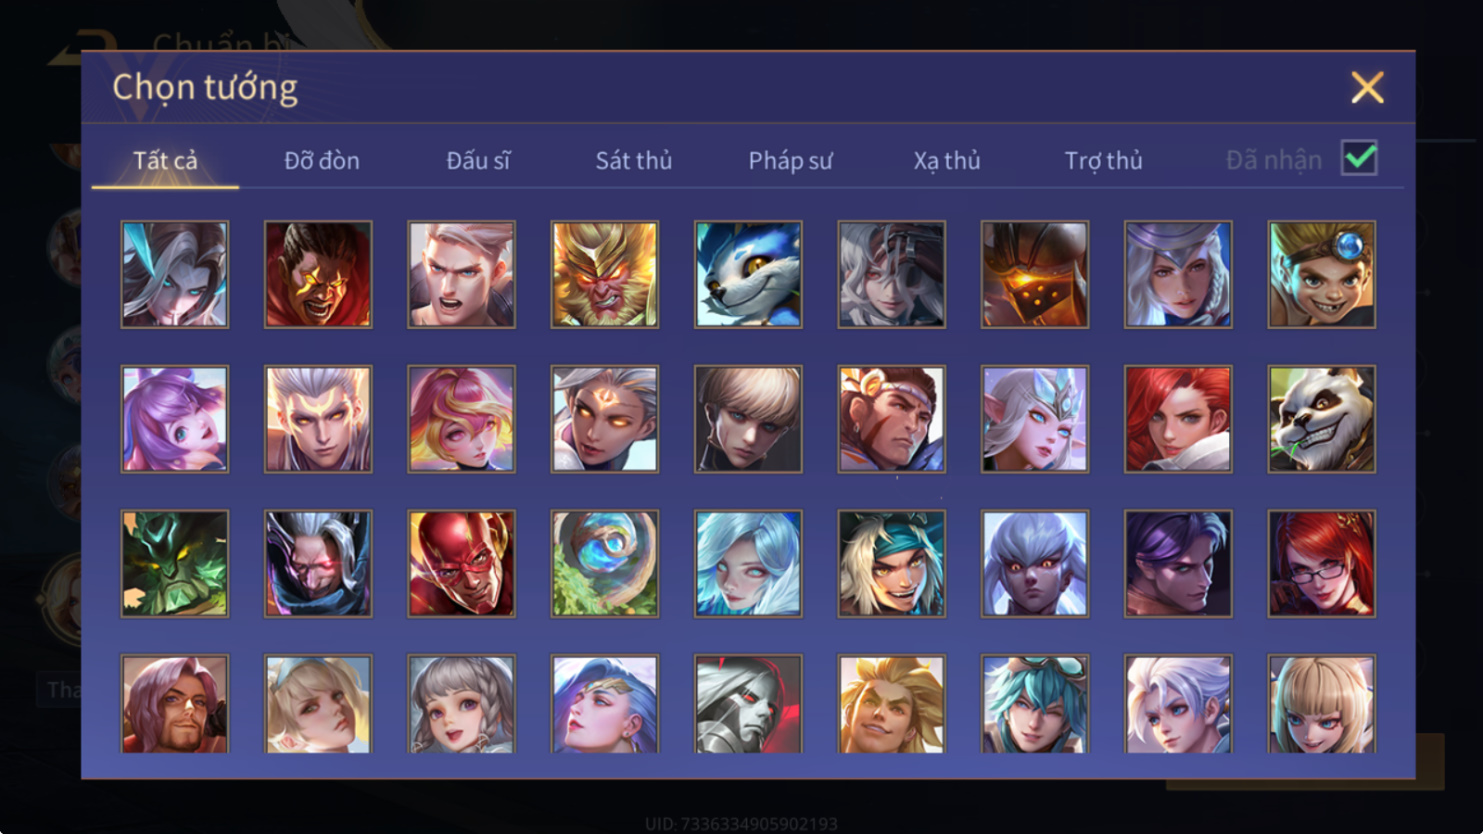
Task: Pick the blue raccoon hero portrait
Action: point(748,274)
